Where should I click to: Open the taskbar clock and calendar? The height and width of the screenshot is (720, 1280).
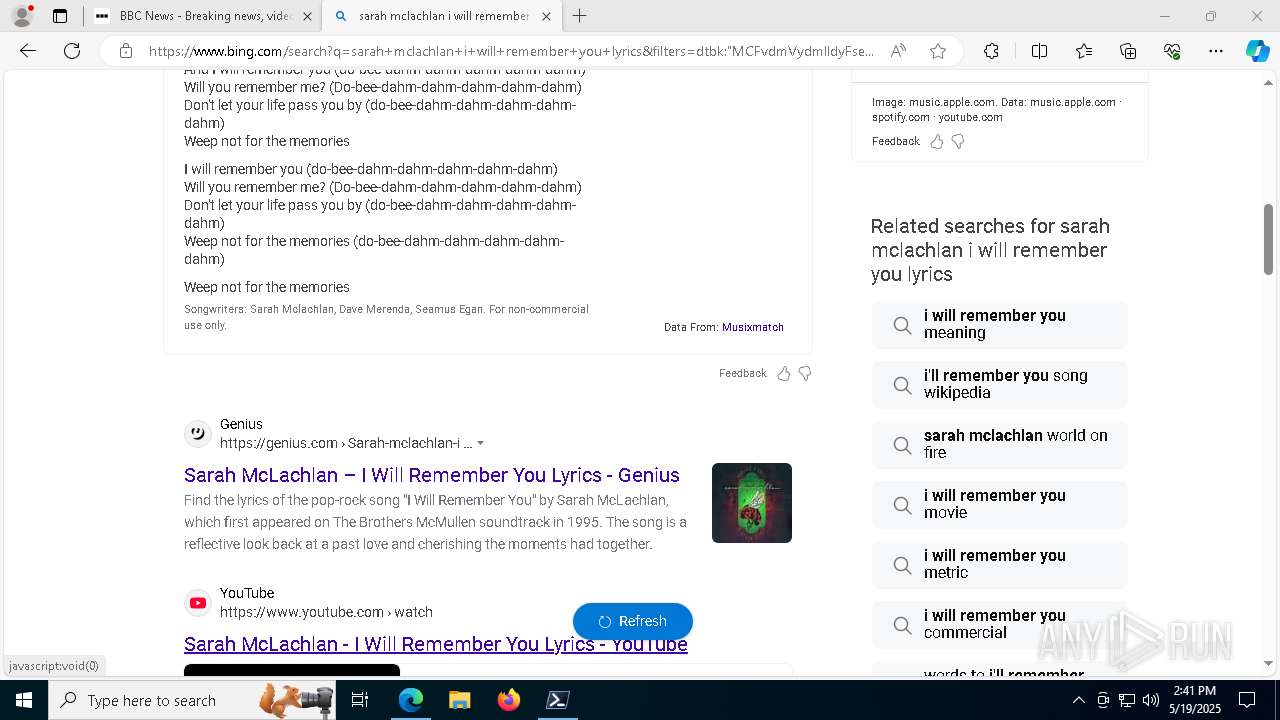[1194, 700]
